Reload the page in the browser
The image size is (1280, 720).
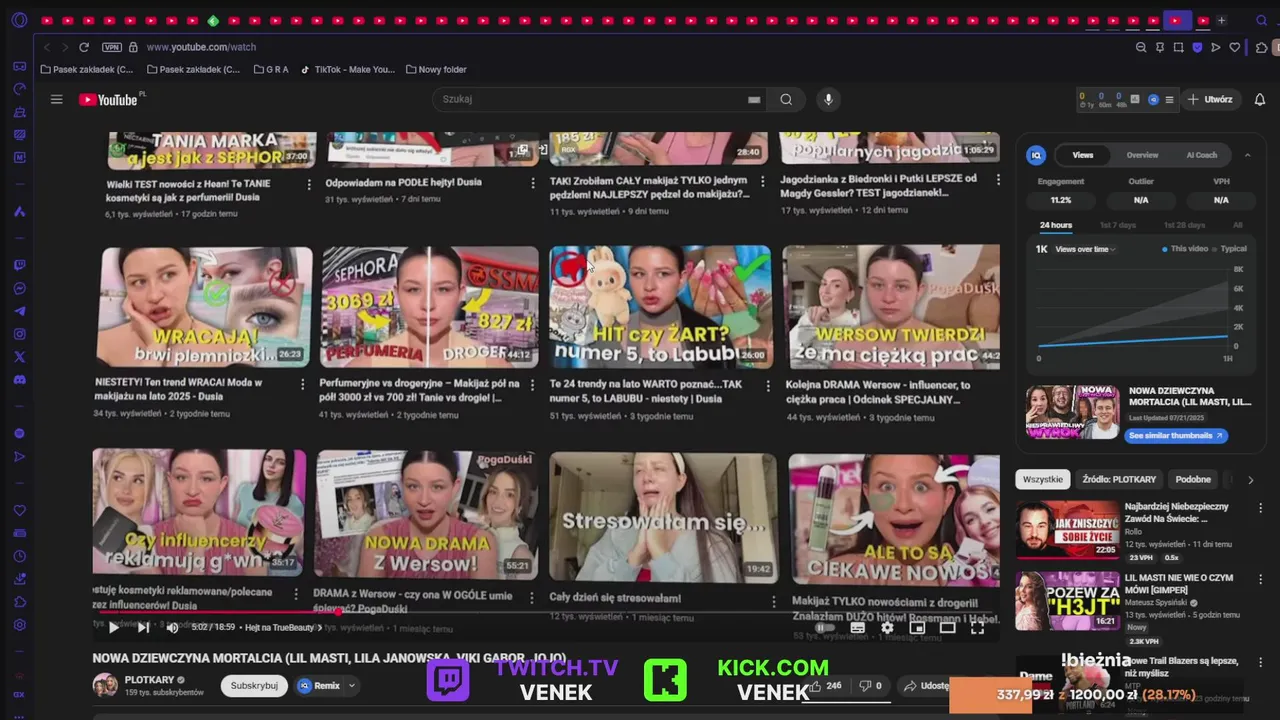click(84, 47)
